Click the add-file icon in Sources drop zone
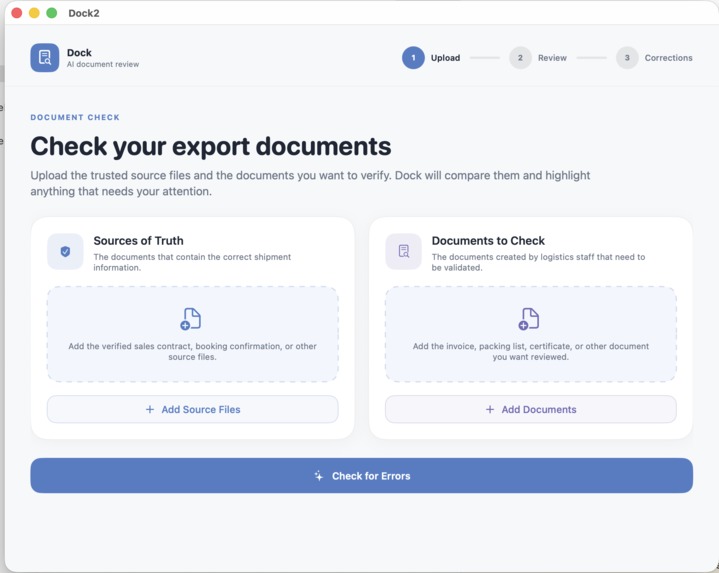Image resolution: width=719 pixels, height=573 pixels. 191,319
